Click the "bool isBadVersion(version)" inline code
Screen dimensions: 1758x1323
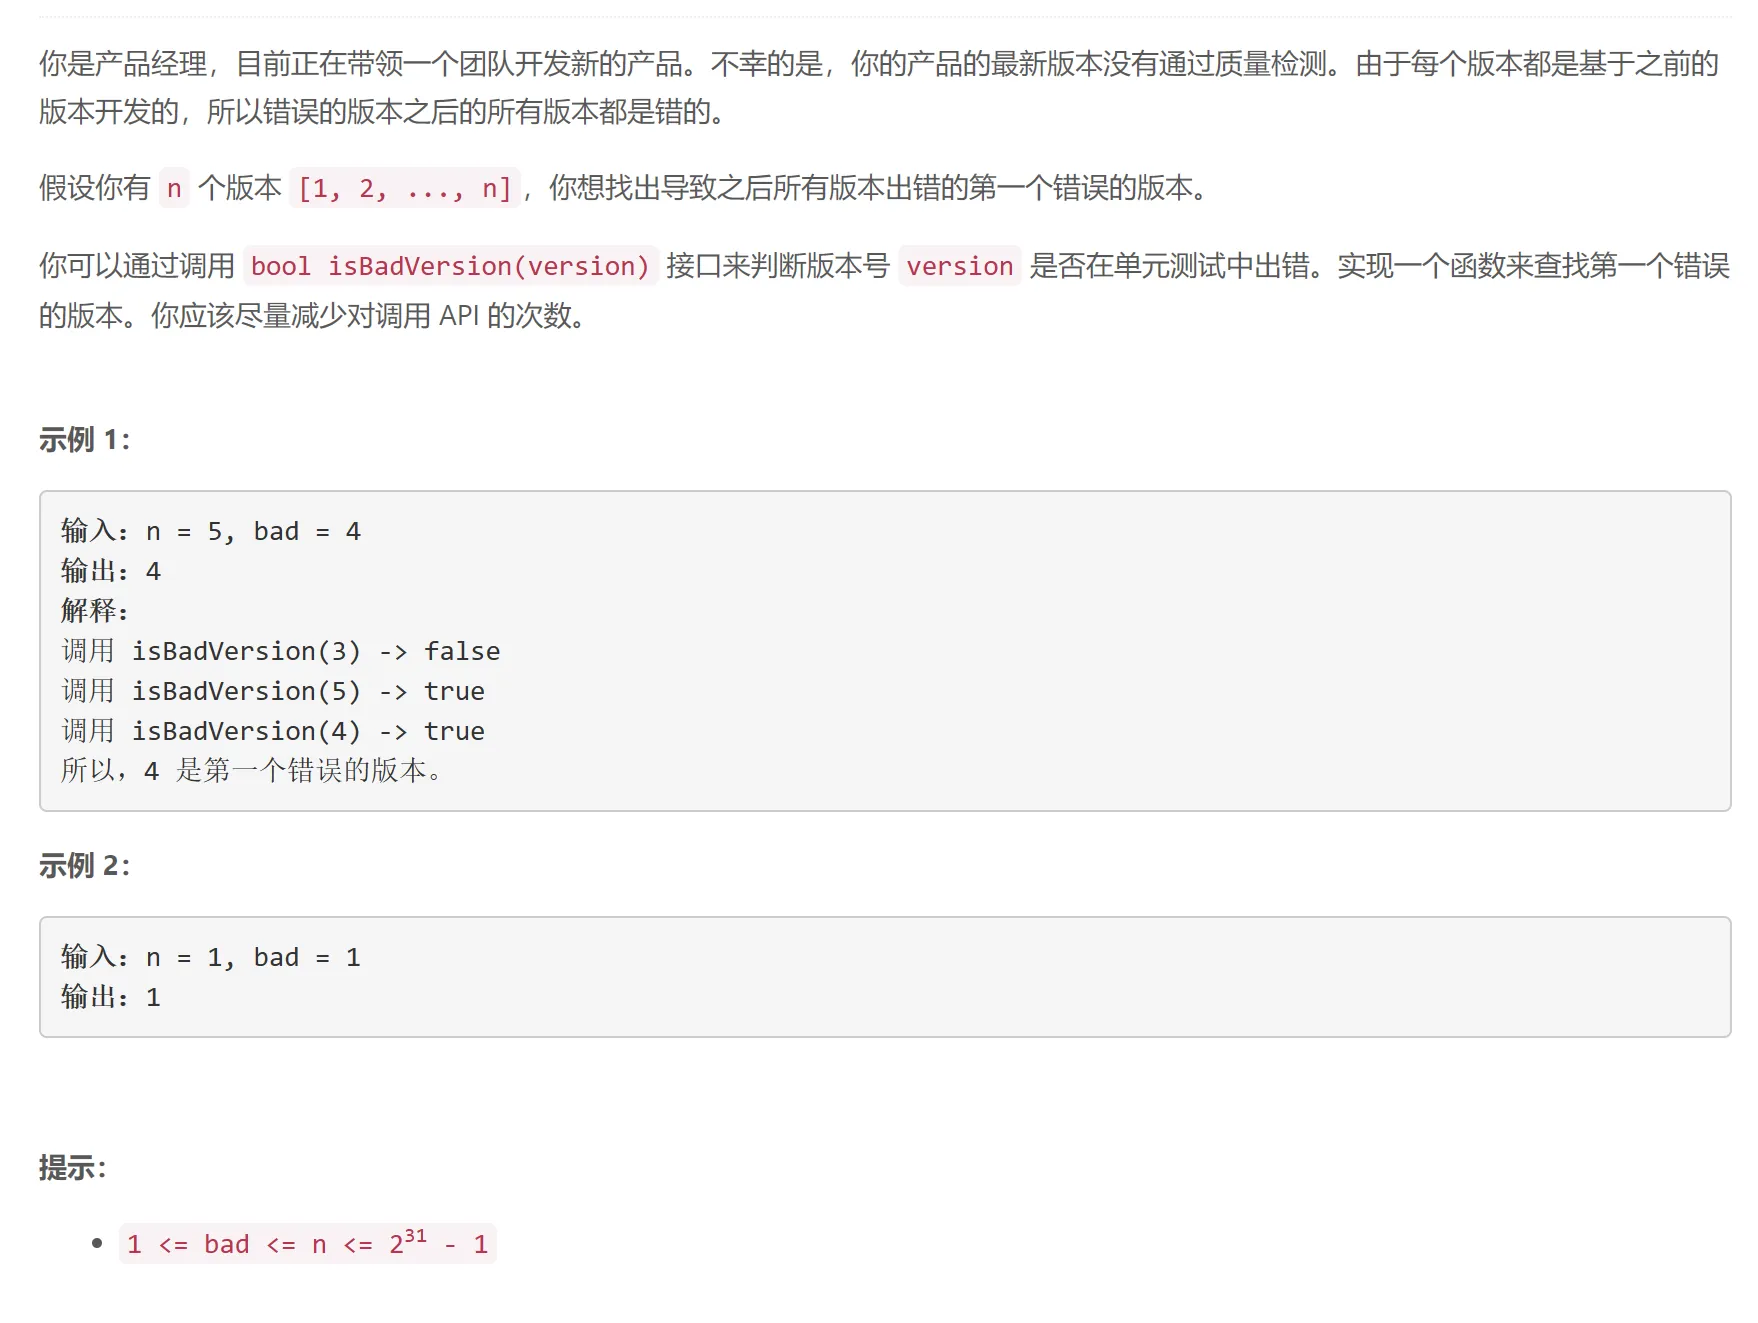tap(450, 266)
